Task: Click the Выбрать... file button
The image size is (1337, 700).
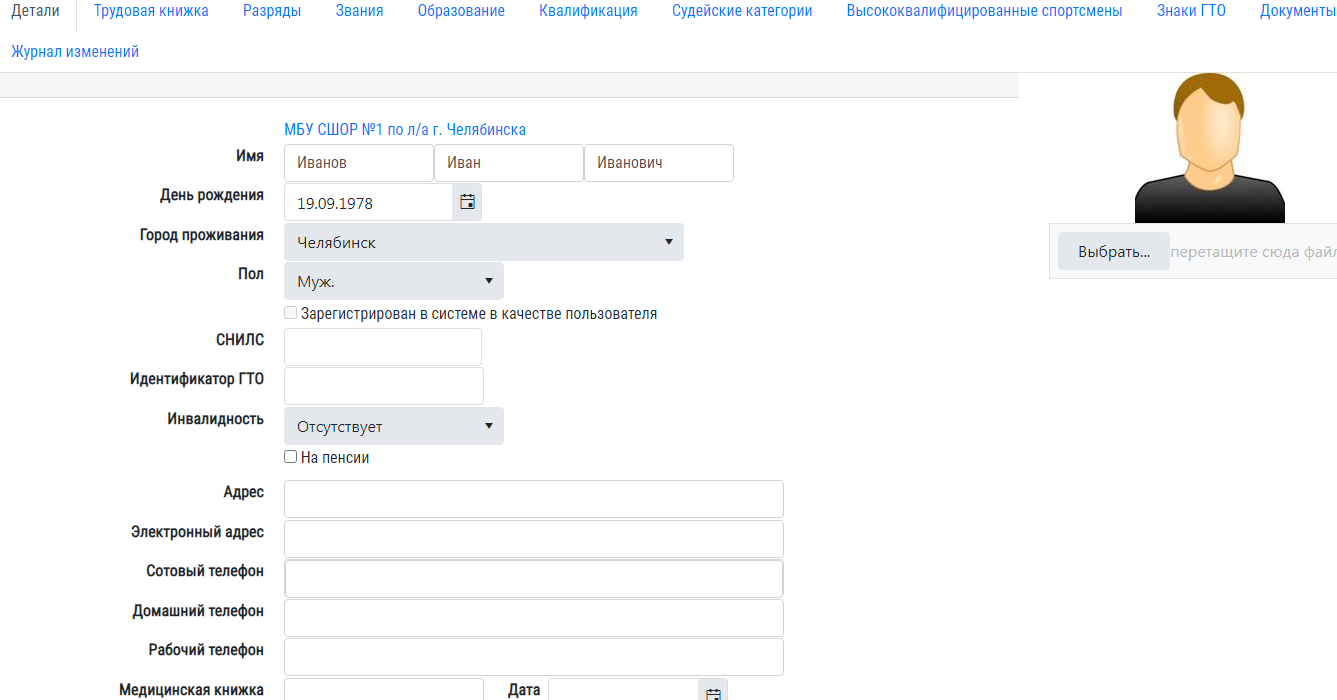Action: click(x=1114, y=251)
